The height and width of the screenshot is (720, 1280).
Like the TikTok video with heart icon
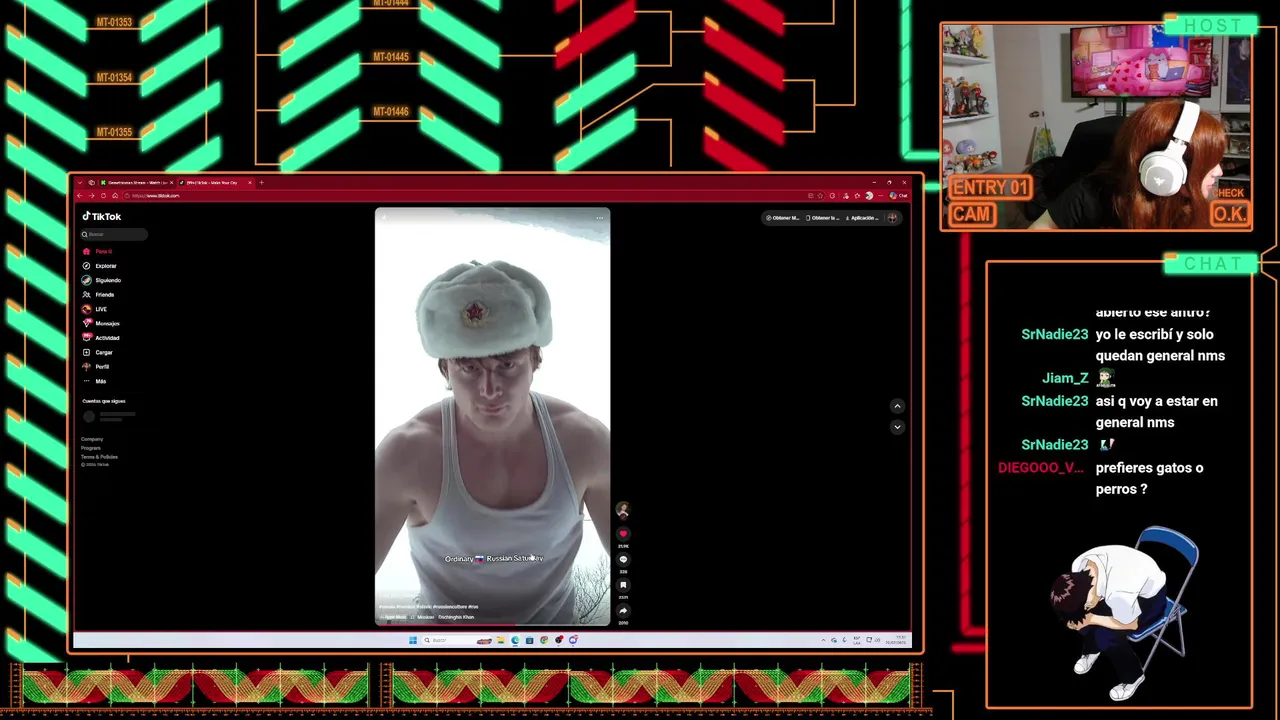tap(623, 534)
